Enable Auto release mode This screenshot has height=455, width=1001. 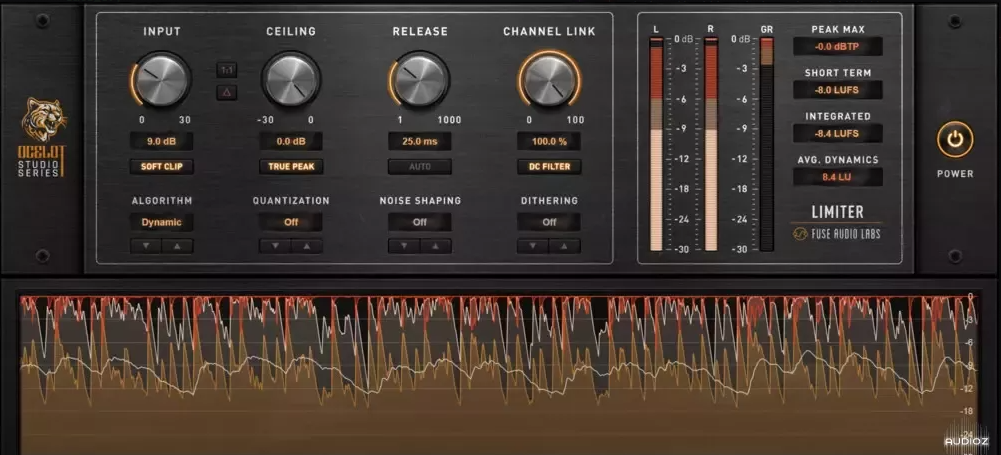pos(420,167)
